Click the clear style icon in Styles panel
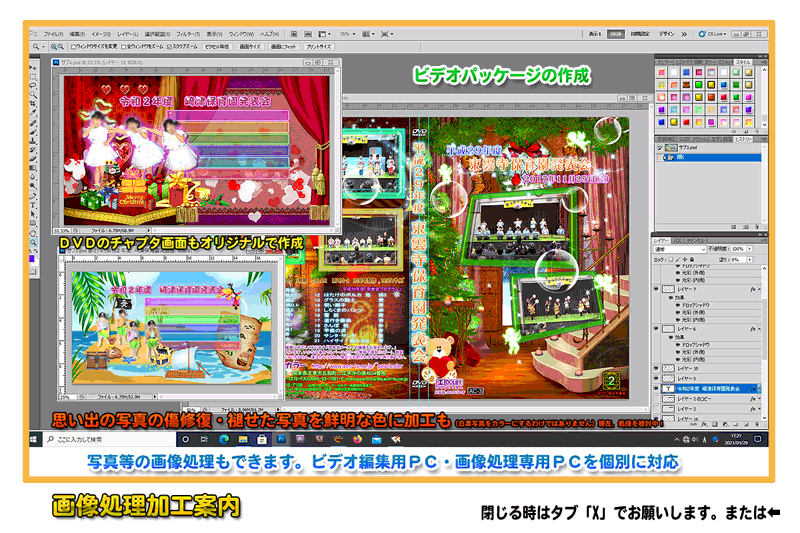The width and height of the screenshot is (800, 533). [x=733, y=131]
